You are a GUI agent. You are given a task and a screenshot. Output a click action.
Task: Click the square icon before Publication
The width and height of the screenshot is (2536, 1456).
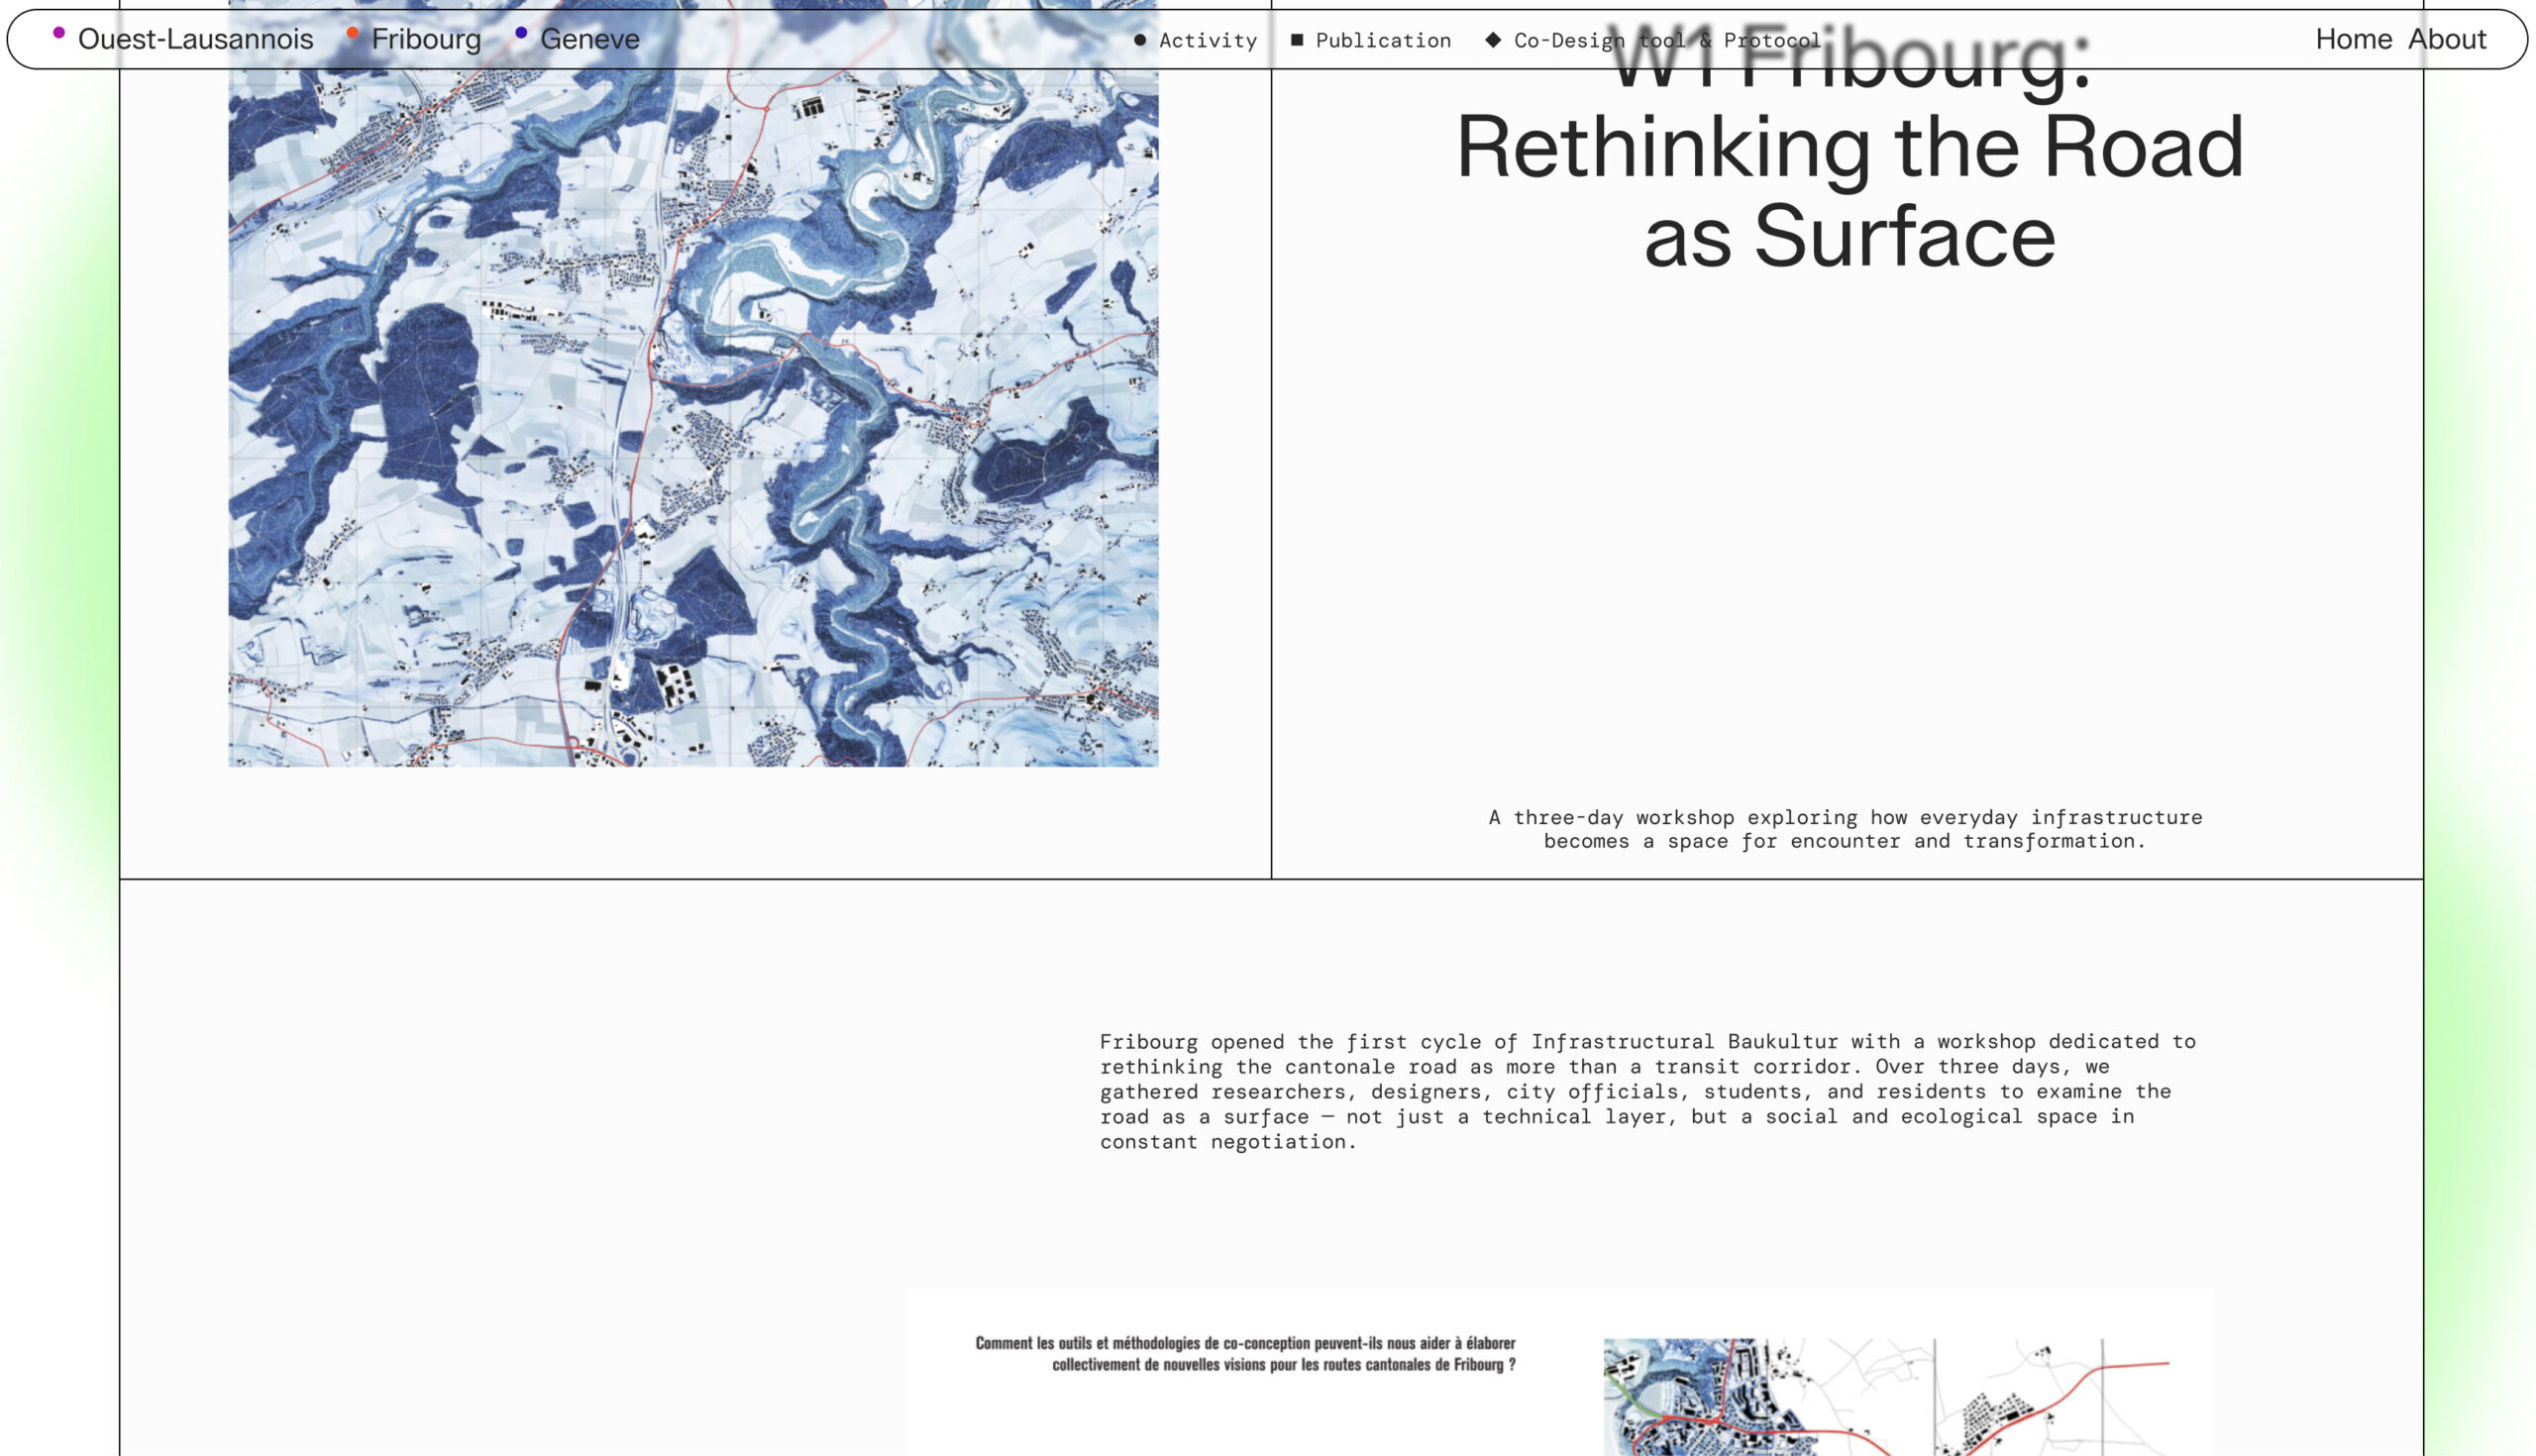tap(1296, 40)
